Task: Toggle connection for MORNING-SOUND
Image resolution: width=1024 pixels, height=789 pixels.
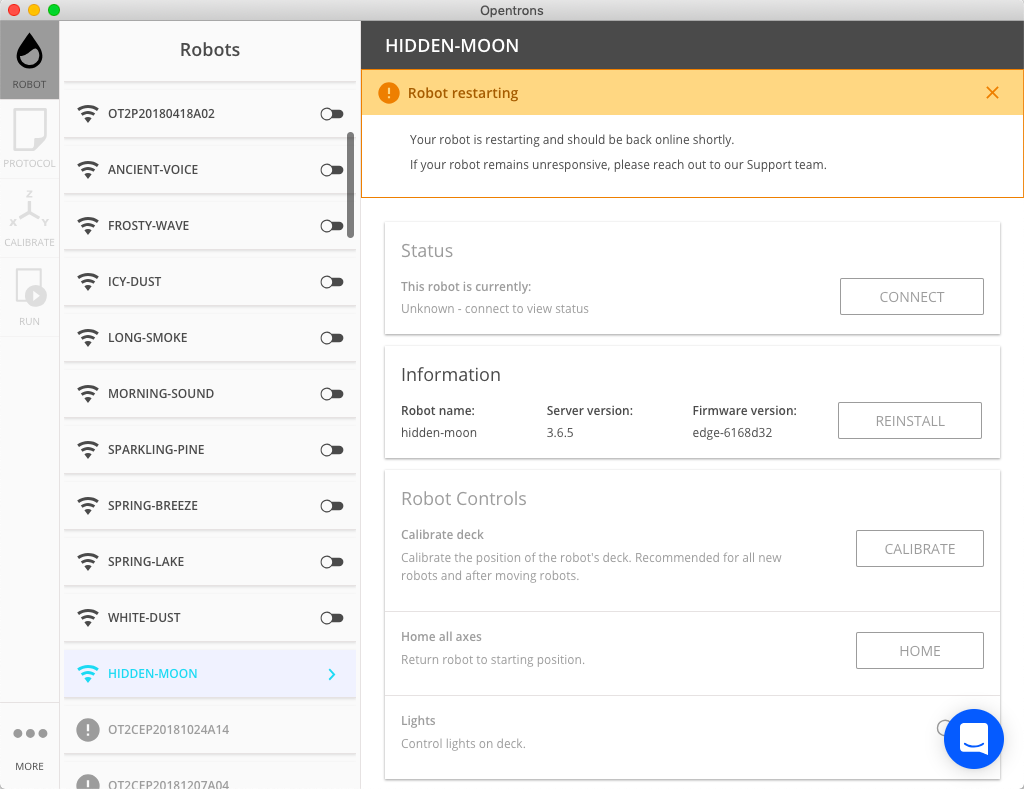Action: [x=332, y=394]
